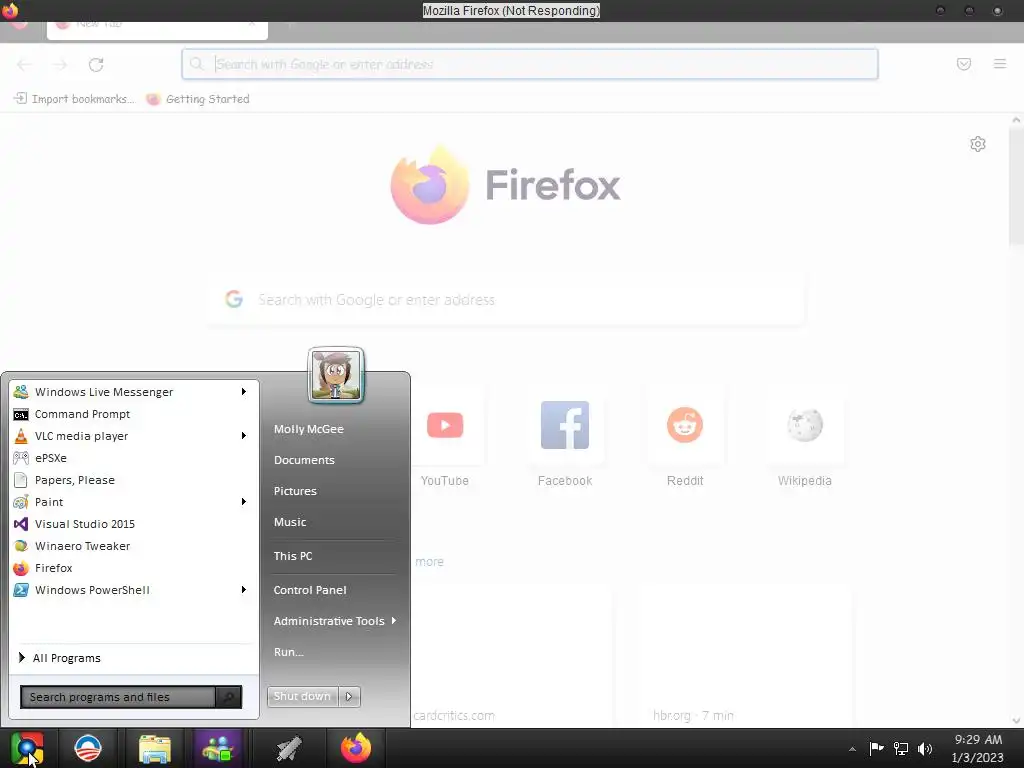Show hidden tray icons arrow

tap(852, 749)
